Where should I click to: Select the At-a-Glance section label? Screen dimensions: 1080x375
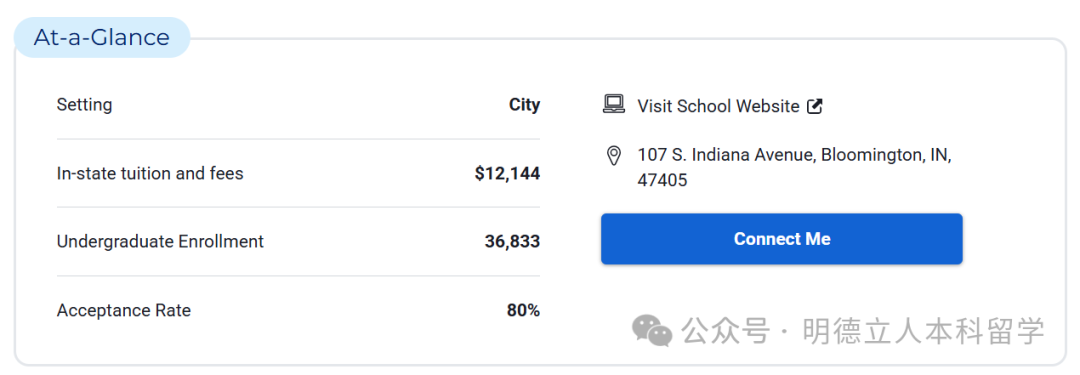point(102,37)
